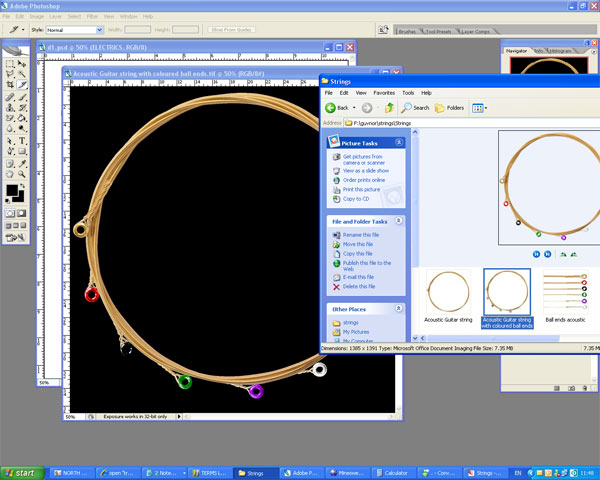The image size is (600, 480).
Task: Click the Folders toolbar button
Action: [x=449, y=107]
